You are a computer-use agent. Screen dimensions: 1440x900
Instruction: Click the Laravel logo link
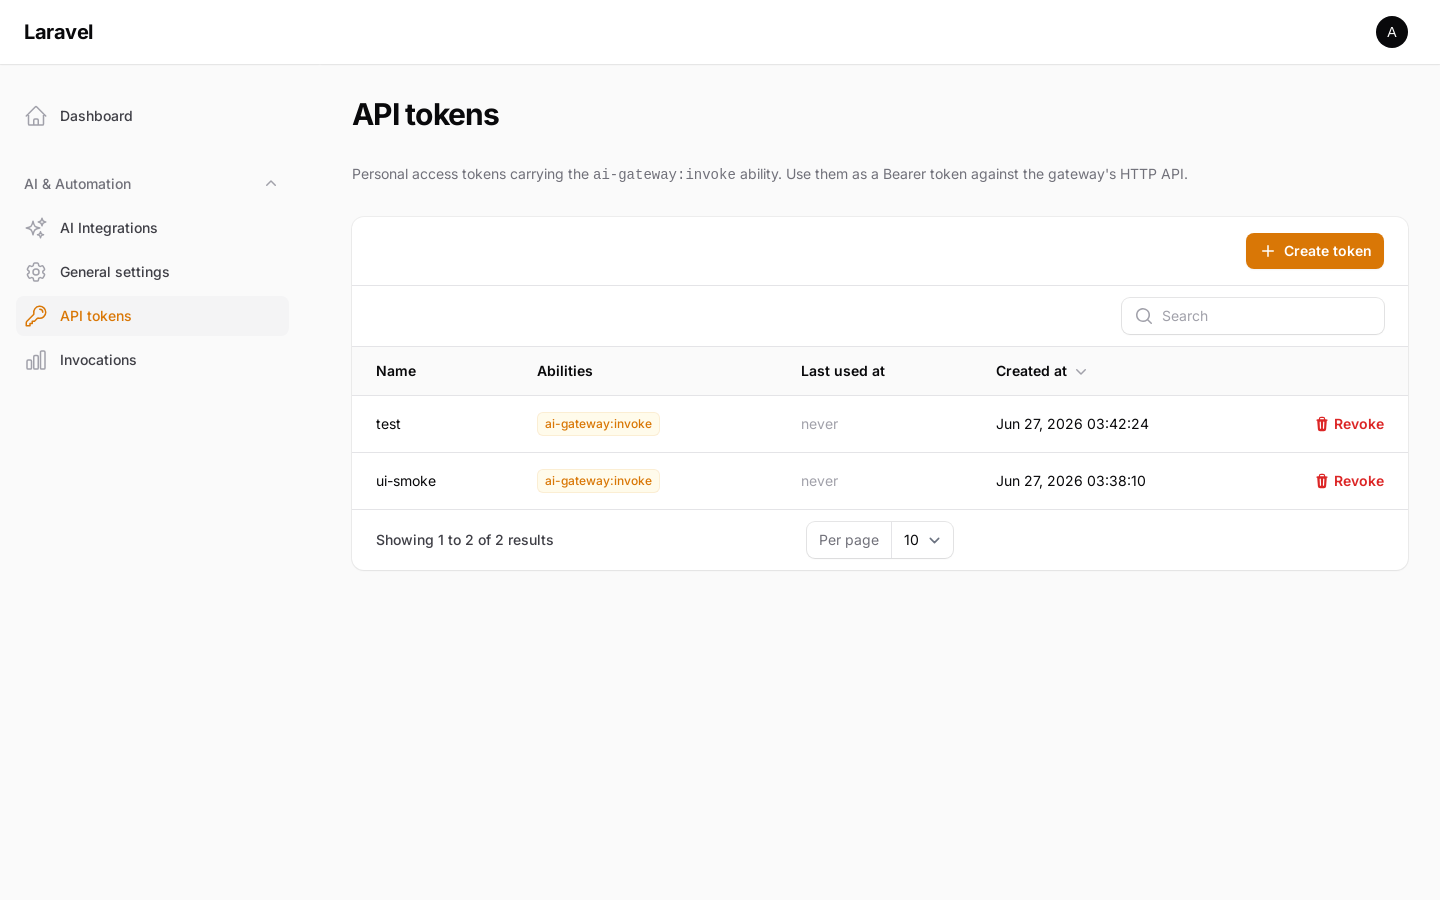coord(58,32)
